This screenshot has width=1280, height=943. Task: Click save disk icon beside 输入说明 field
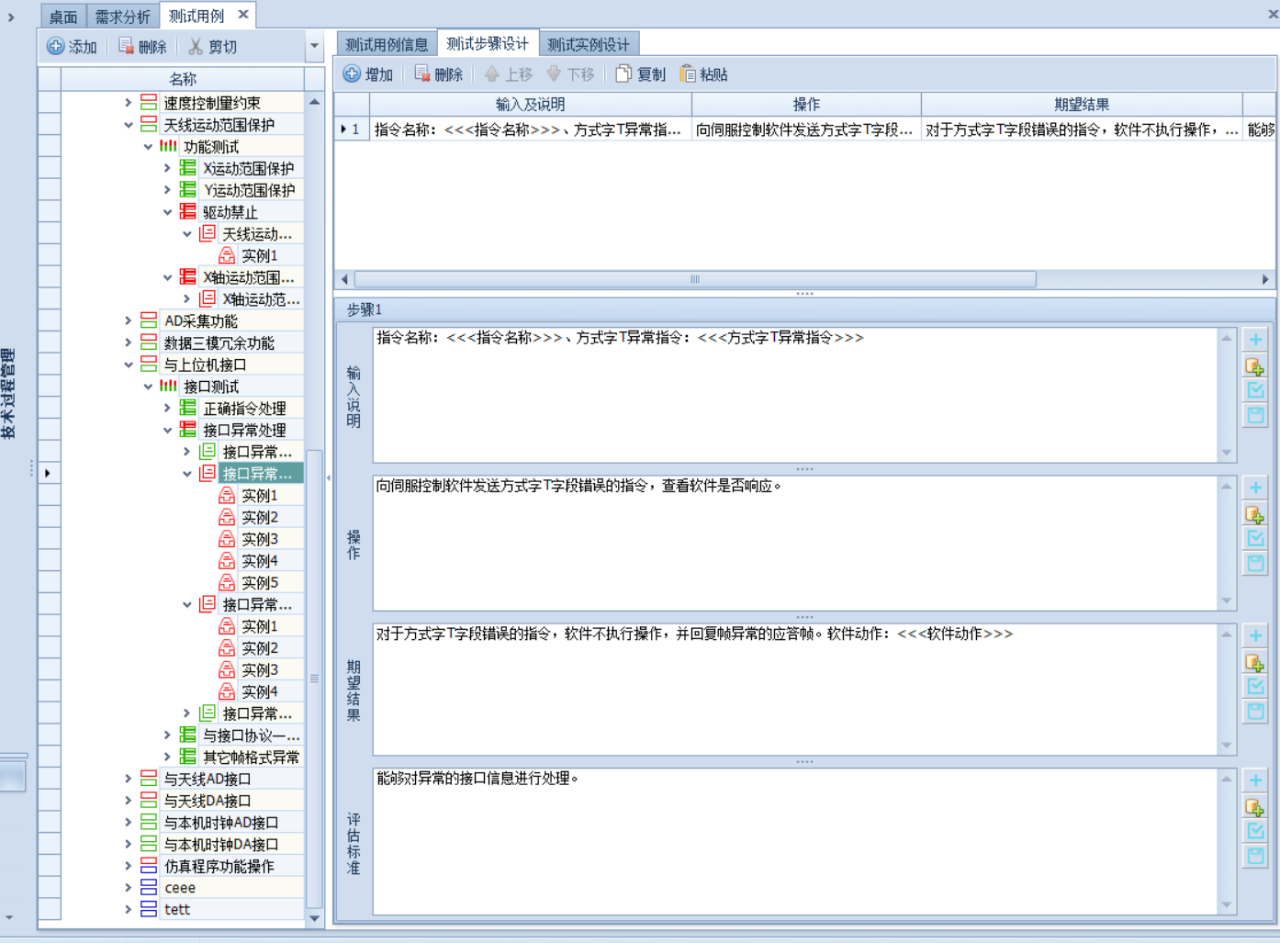click(x=1256, y=415)
